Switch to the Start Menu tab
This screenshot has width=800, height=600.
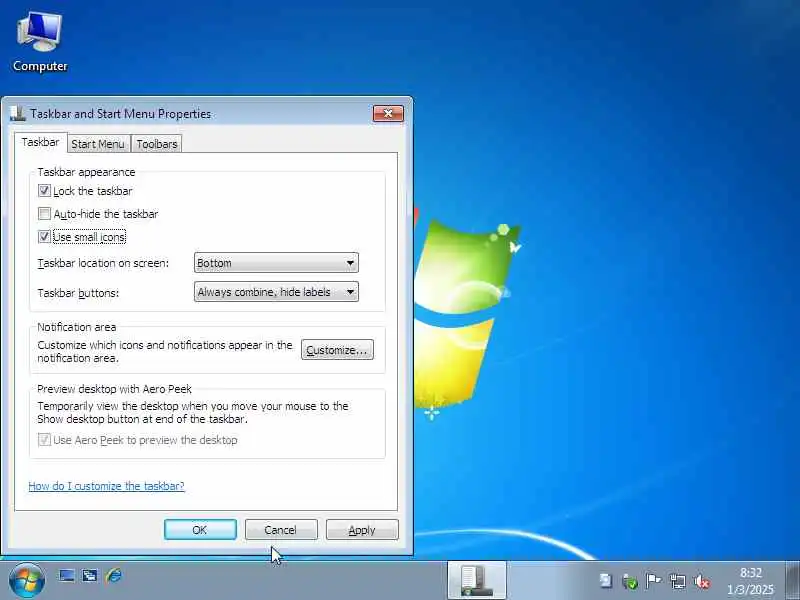[98, 144]
